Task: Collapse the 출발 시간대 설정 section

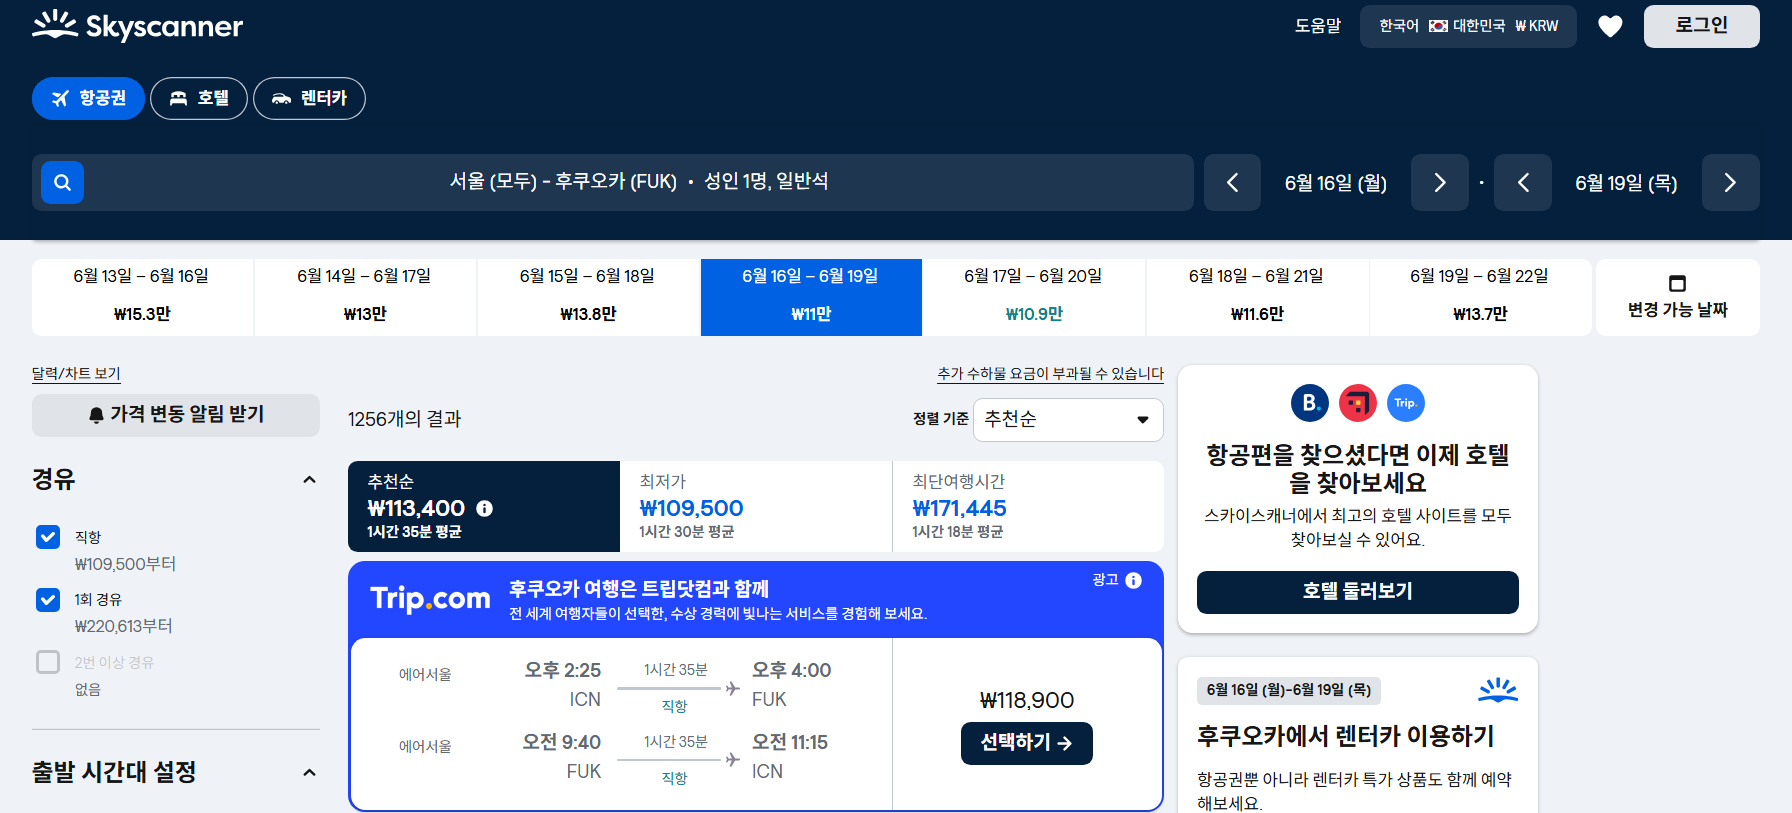Action: [309, 772]
